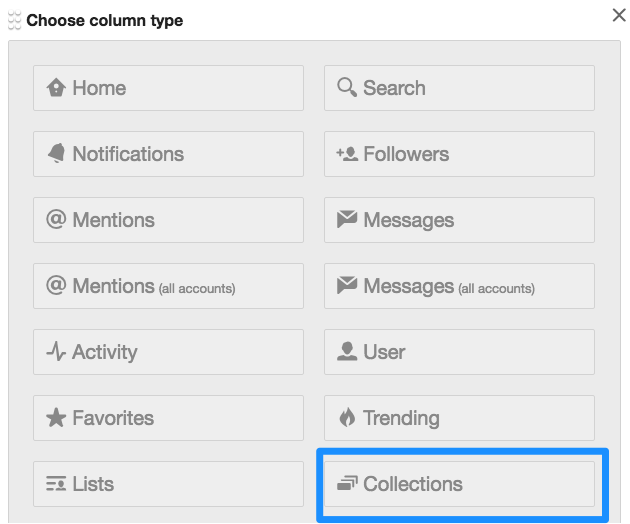The height and width of the screenshot is (524, 630).
Task: Select Mentions (all accounts) column
Action: [168, 286]
